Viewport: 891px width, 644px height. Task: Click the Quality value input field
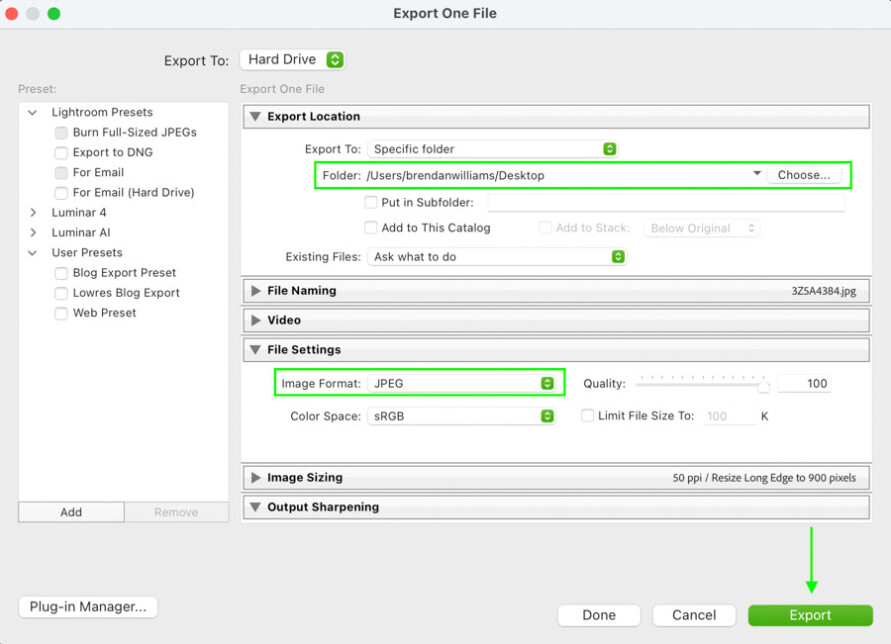(804, 384)
